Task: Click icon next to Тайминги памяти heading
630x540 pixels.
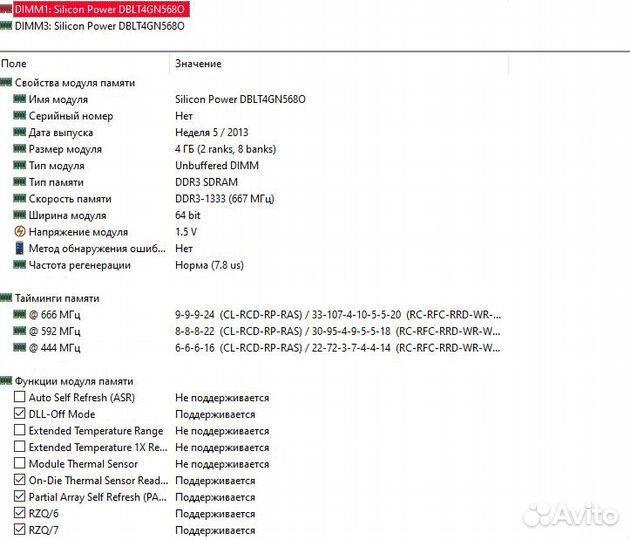Action: pos(6,298)
